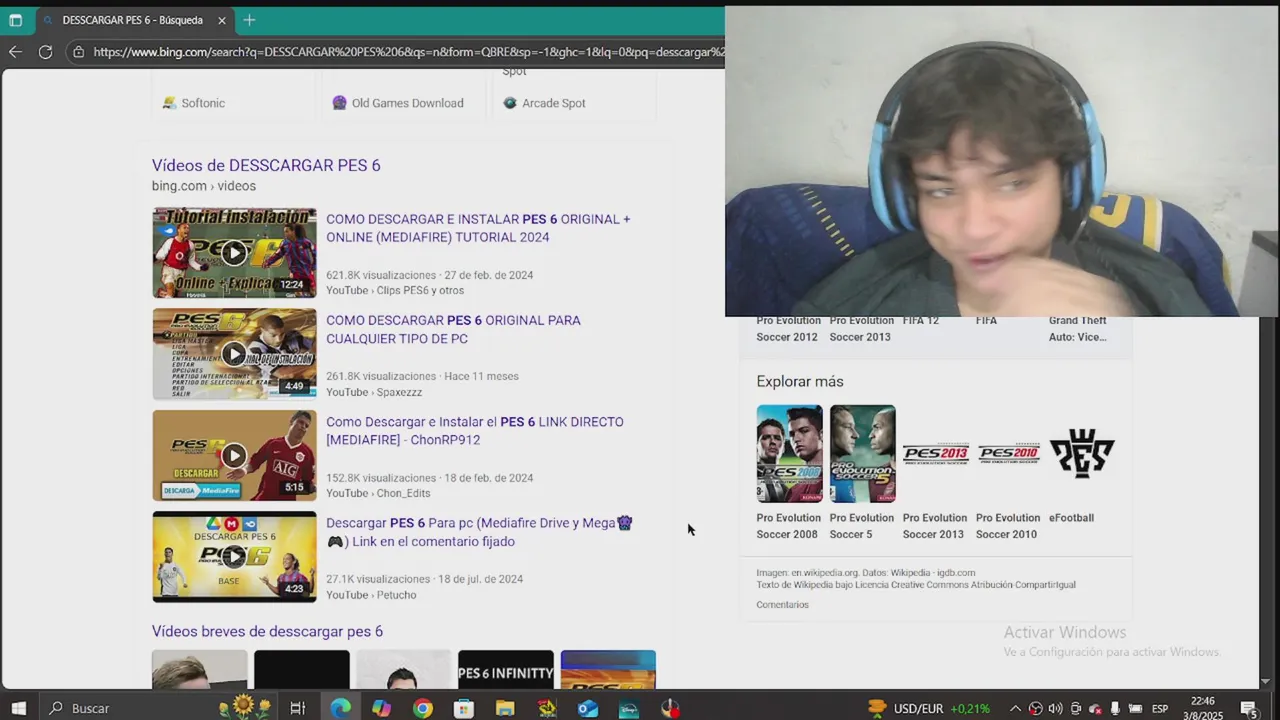Open COMO DESCARGAR E INSTALAR PES 6 ORIGINAL + ONLINE link

tap(478, 228)
